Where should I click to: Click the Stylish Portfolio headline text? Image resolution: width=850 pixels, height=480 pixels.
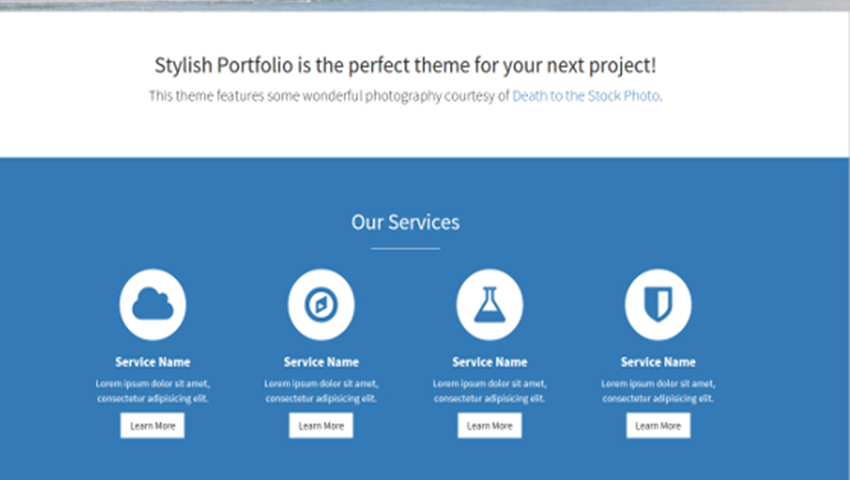[x=405, y=66]
